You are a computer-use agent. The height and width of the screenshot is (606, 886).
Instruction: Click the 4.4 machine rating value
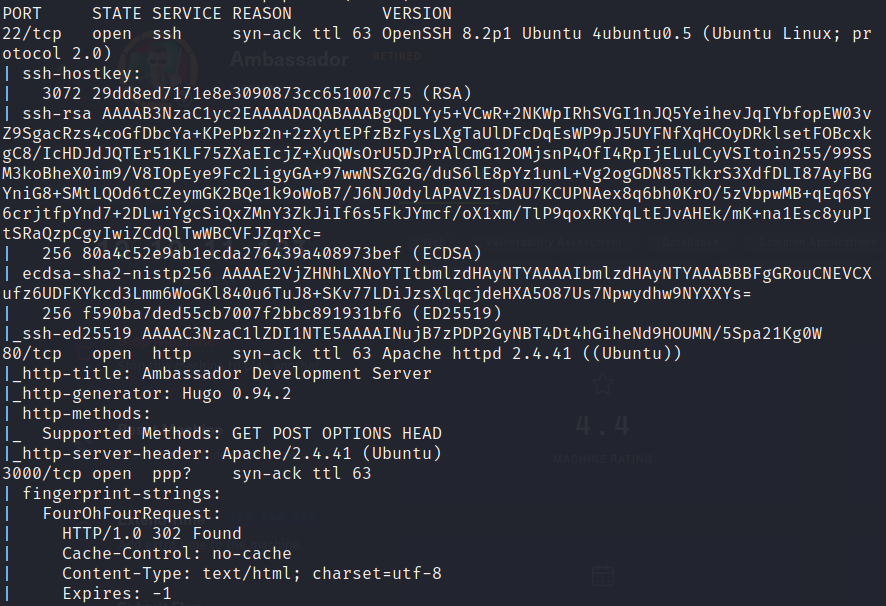coord(602,426)
